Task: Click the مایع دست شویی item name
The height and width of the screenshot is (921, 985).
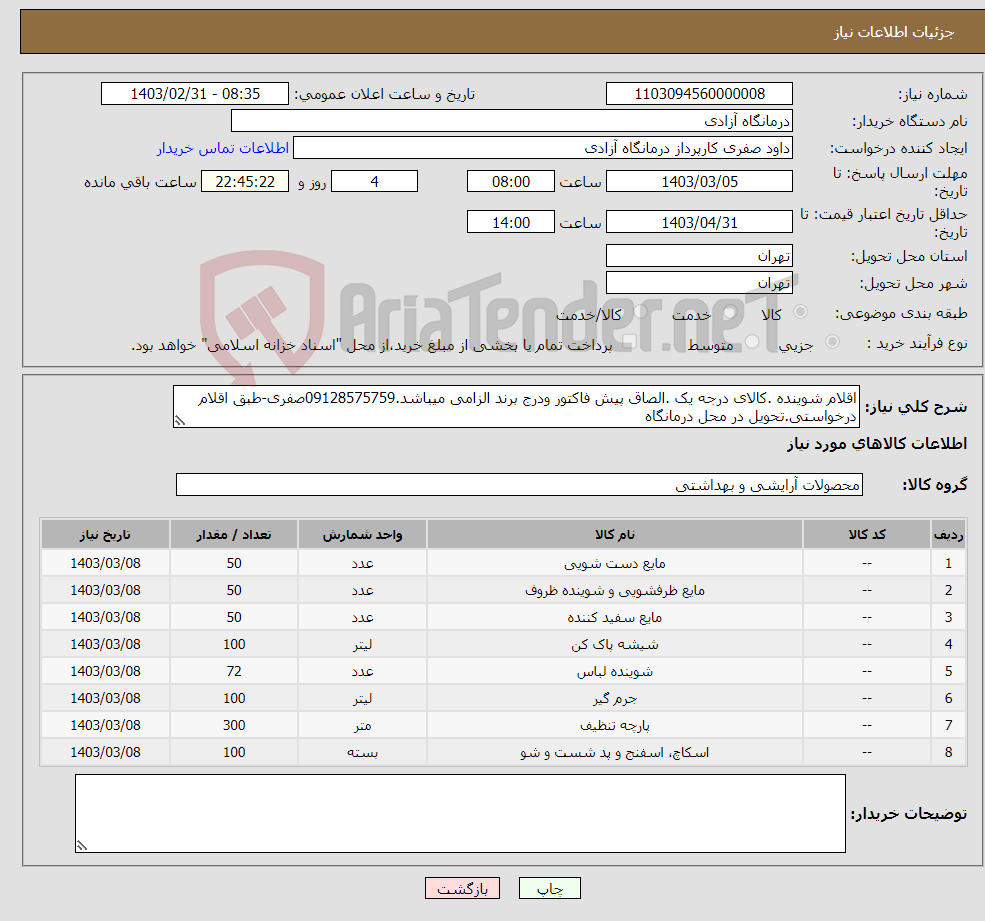Action: [614, 564]
